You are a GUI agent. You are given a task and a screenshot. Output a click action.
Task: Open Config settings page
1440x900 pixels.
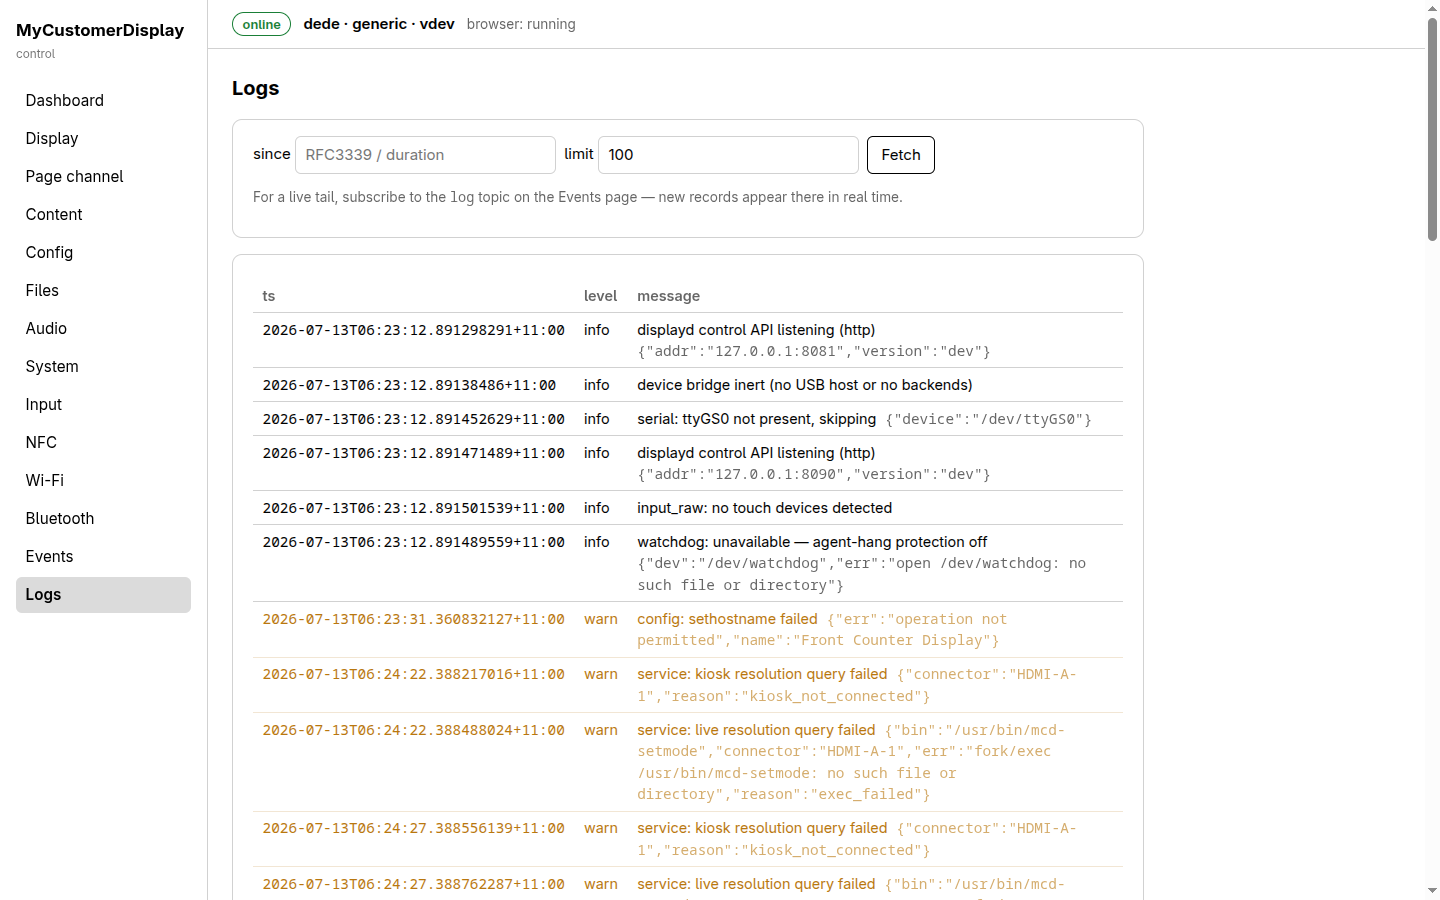[x=103, y=252]
